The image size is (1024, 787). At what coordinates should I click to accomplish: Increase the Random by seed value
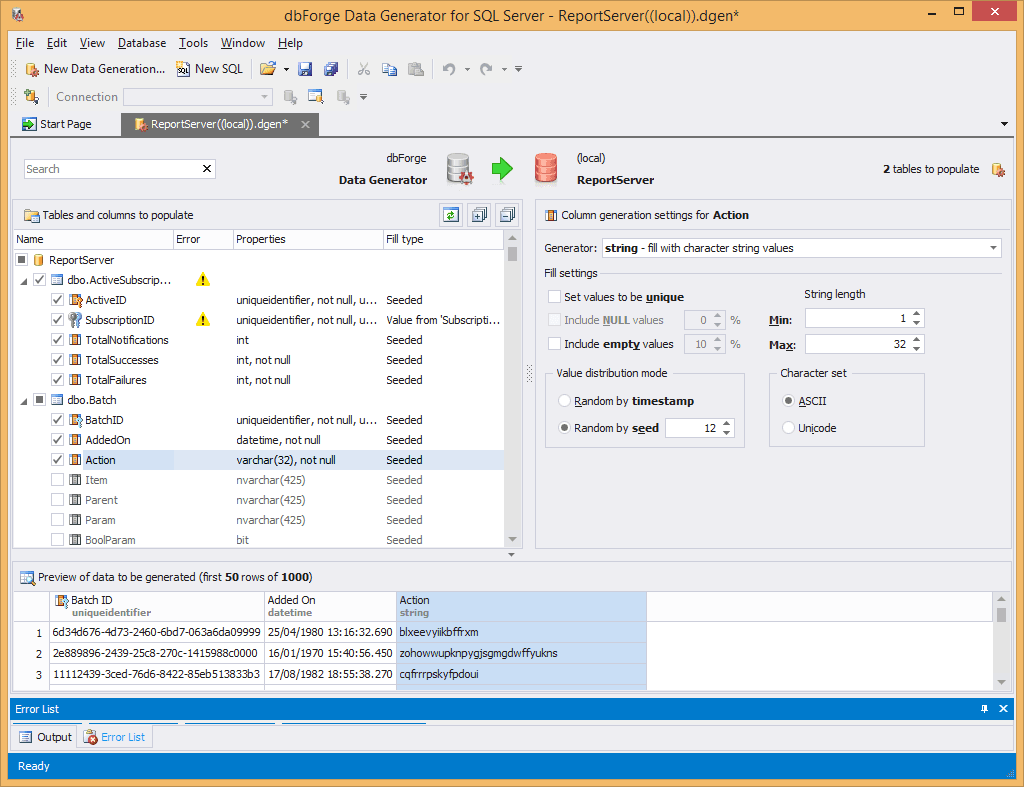click(x=727, y=424)
